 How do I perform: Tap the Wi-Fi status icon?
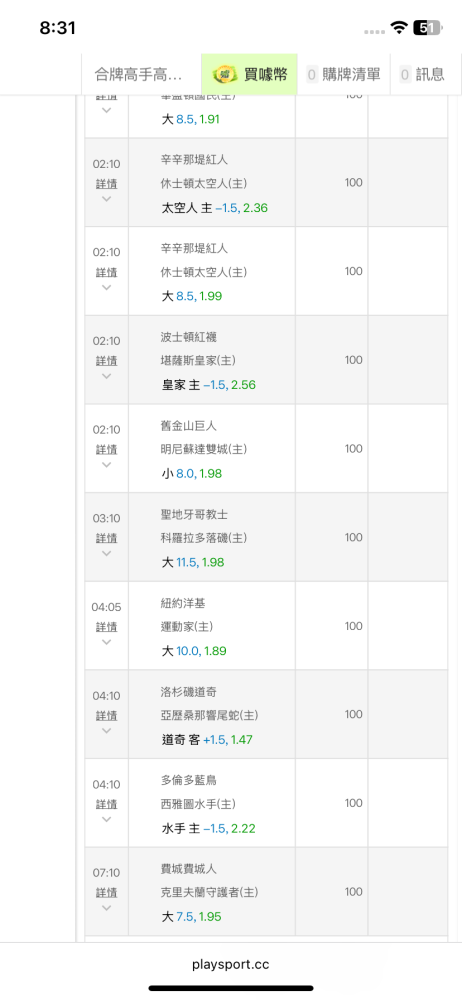click(x=399, y=27)
